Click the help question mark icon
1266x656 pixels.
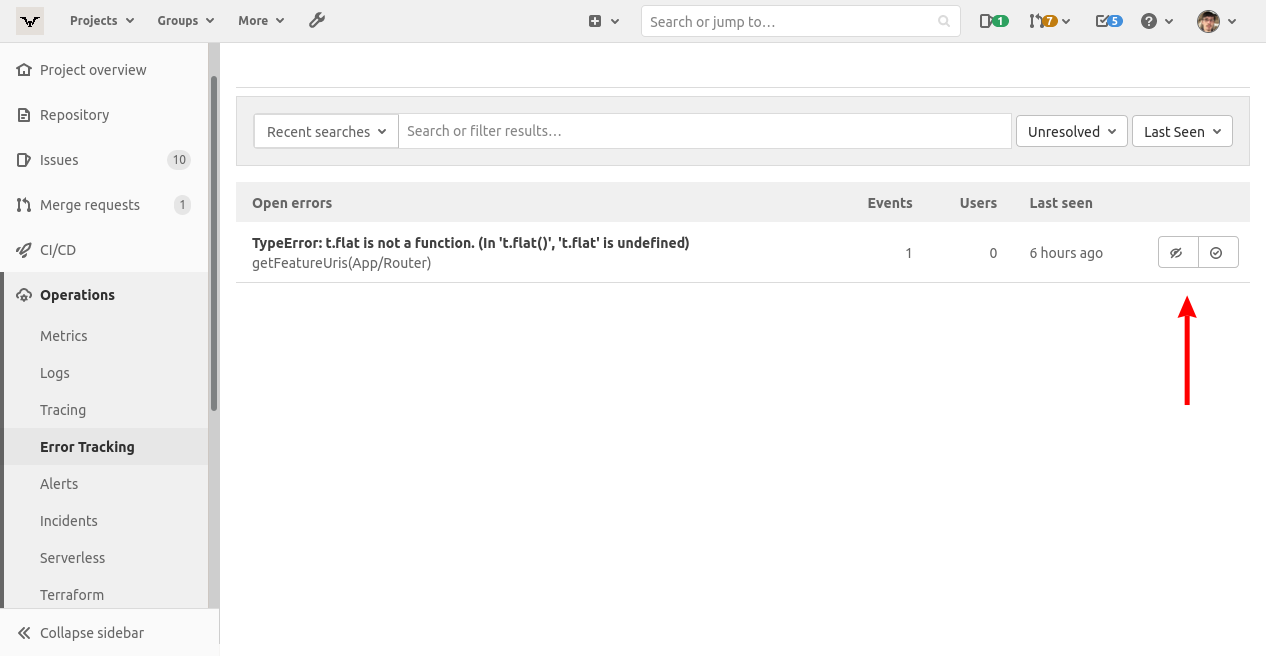(1150, 20)
